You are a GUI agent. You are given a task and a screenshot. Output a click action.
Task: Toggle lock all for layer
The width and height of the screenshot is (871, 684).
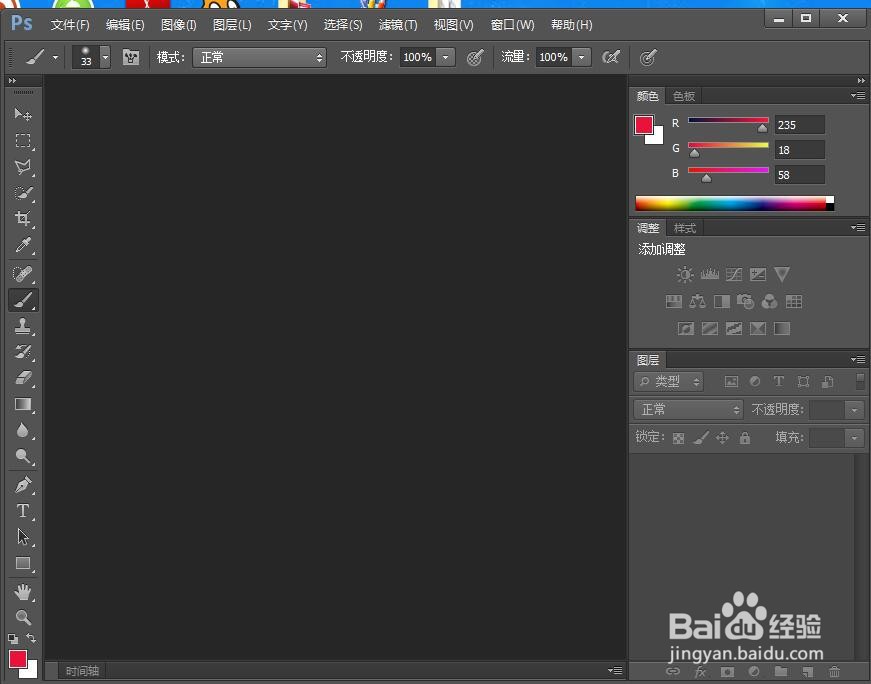(x=745, y=438)
